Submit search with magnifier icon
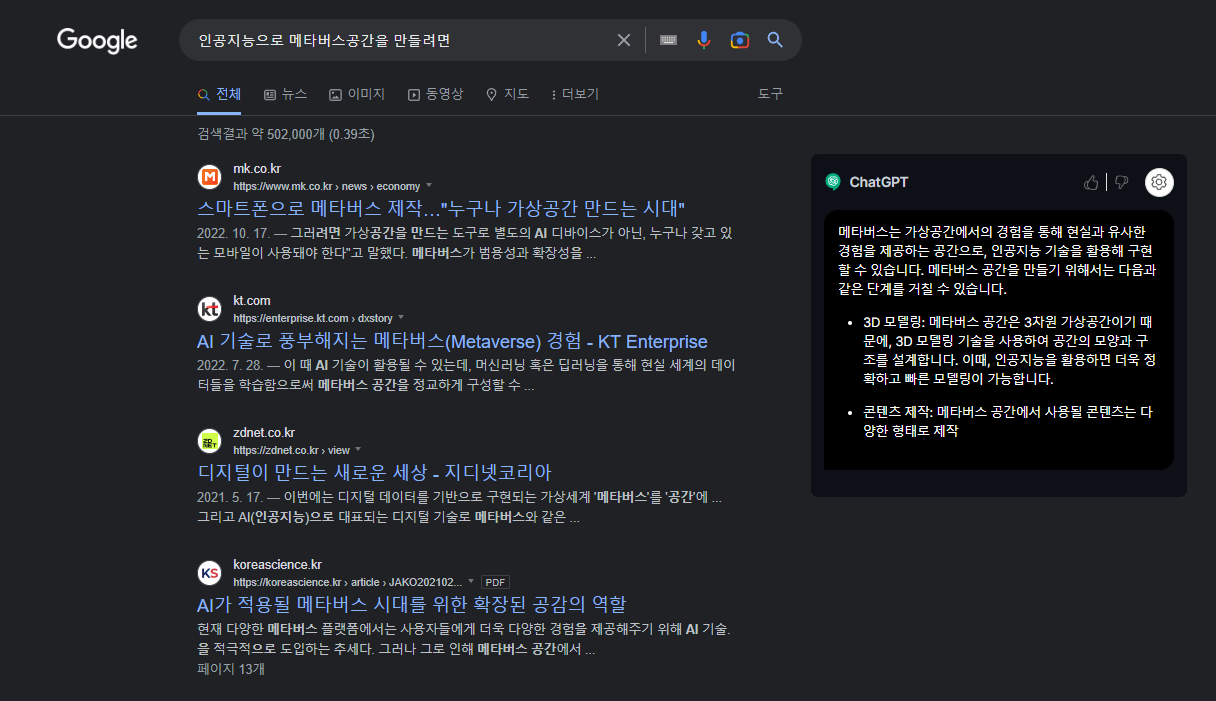Image resolution: width=1216 pixels, height=701 pixels. [x=775, y=40]
